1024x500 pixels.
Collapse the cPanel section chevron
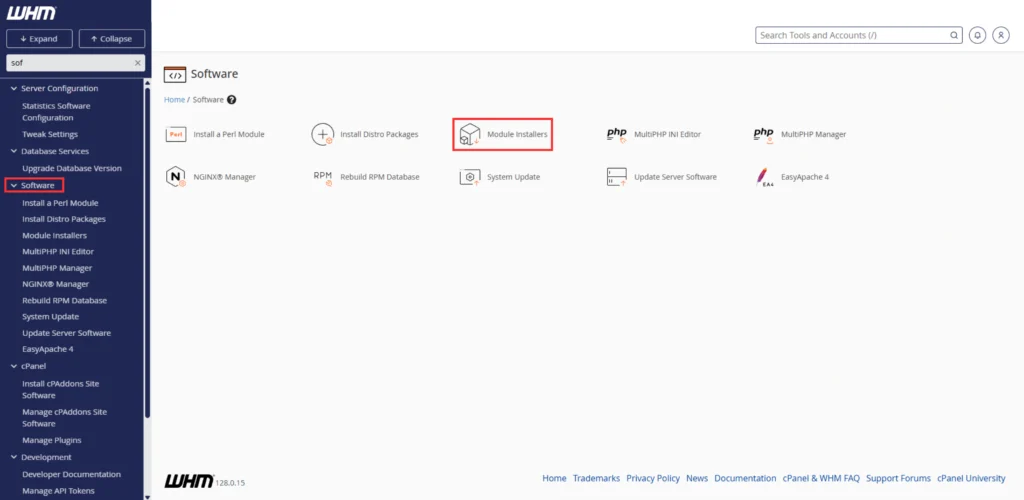click(x=14, y=366)
